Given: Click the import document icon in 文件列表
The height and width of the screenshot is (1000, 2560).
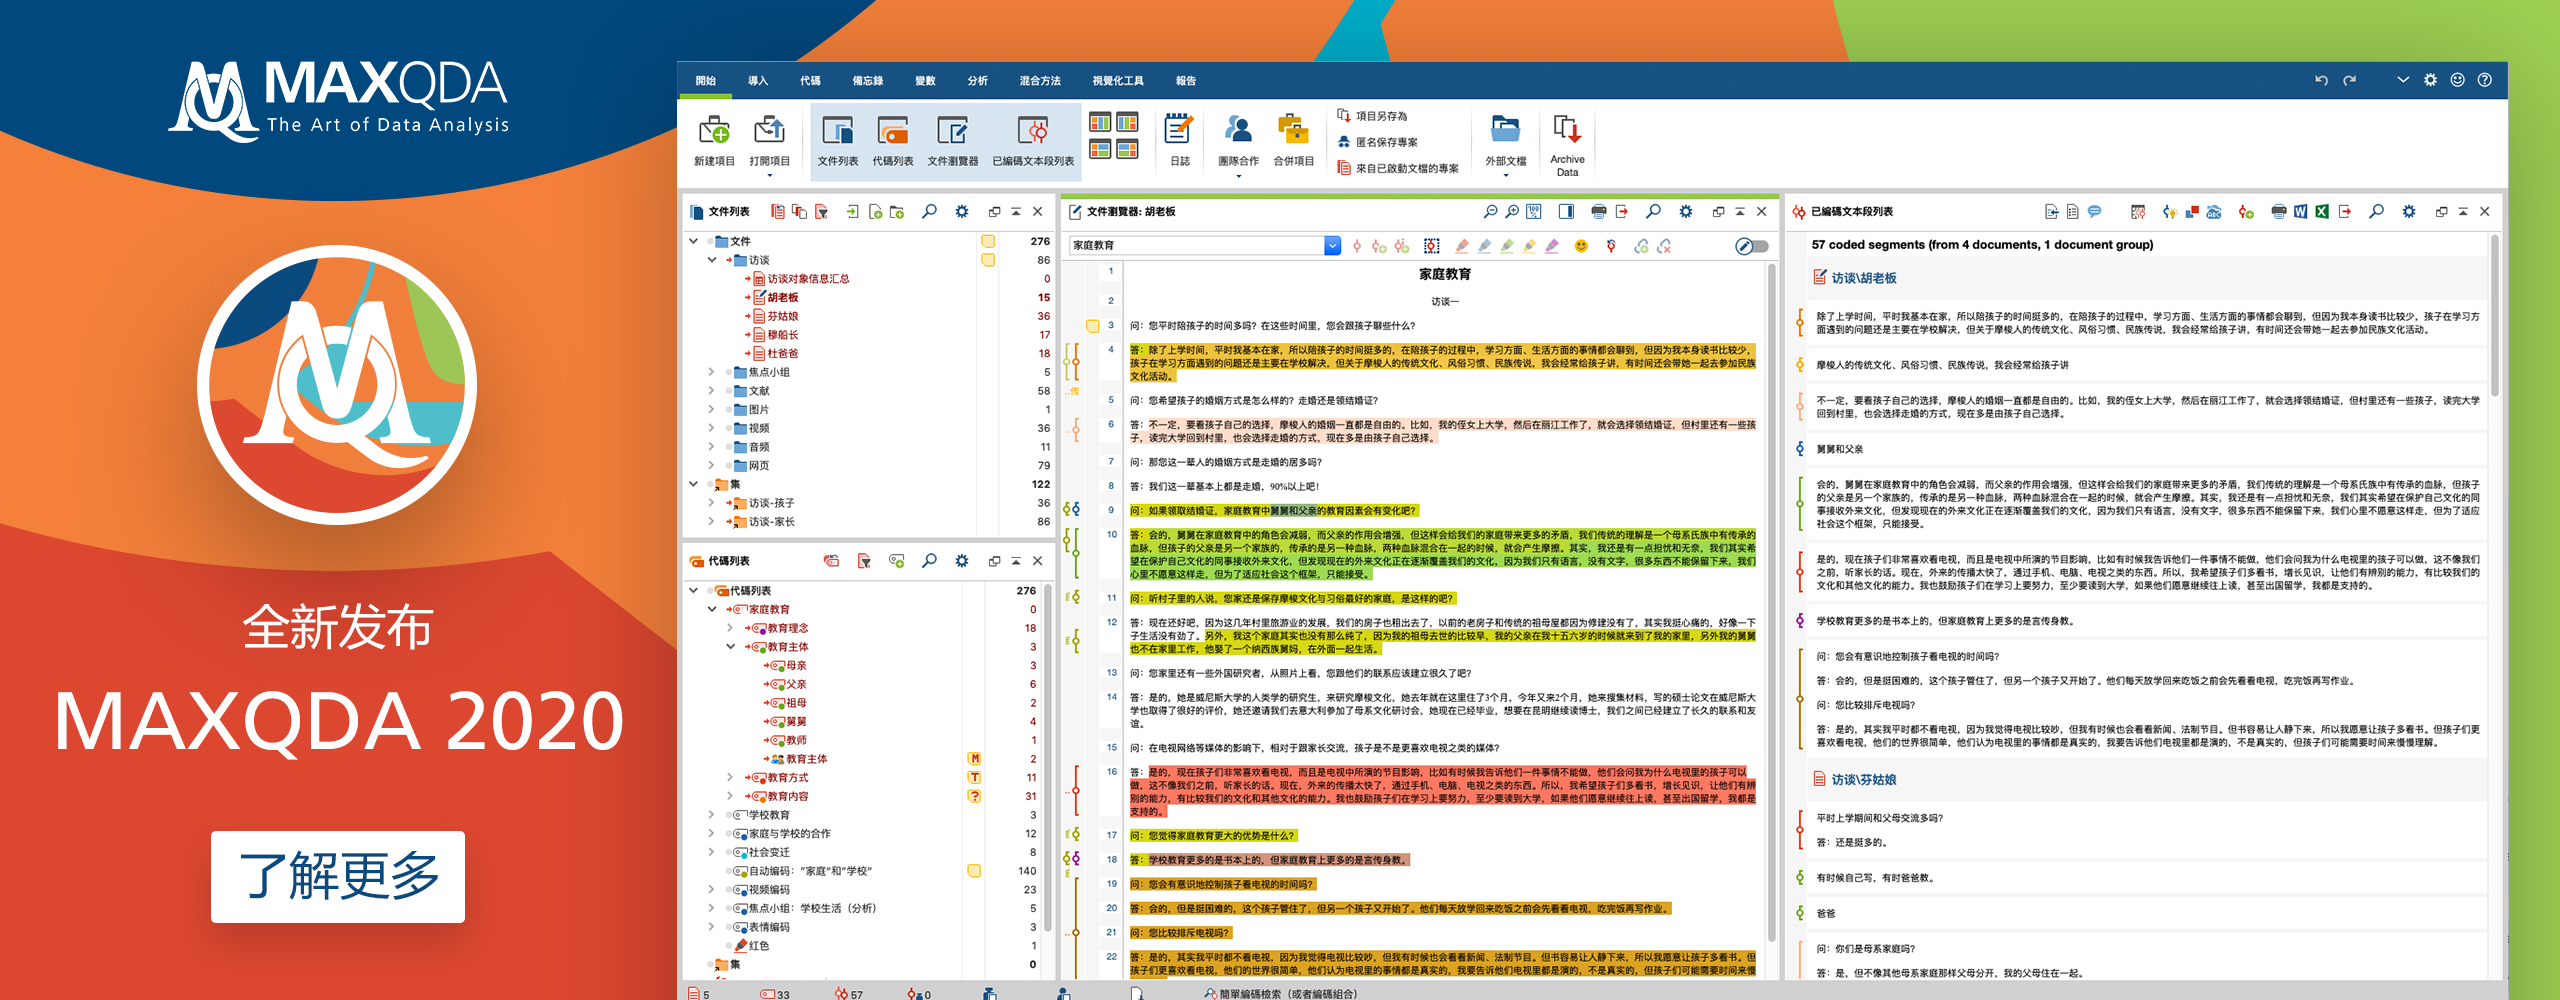Looking at the screenshot, I should 852,212.
